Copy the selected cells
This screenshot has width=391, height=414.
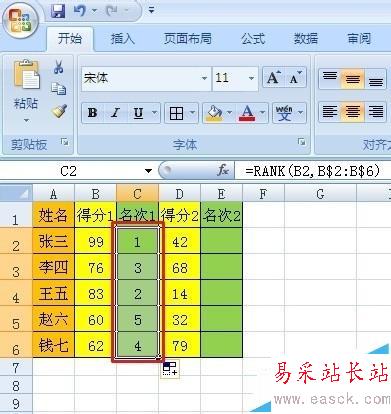pyautogui.click(x=59, y=89)
